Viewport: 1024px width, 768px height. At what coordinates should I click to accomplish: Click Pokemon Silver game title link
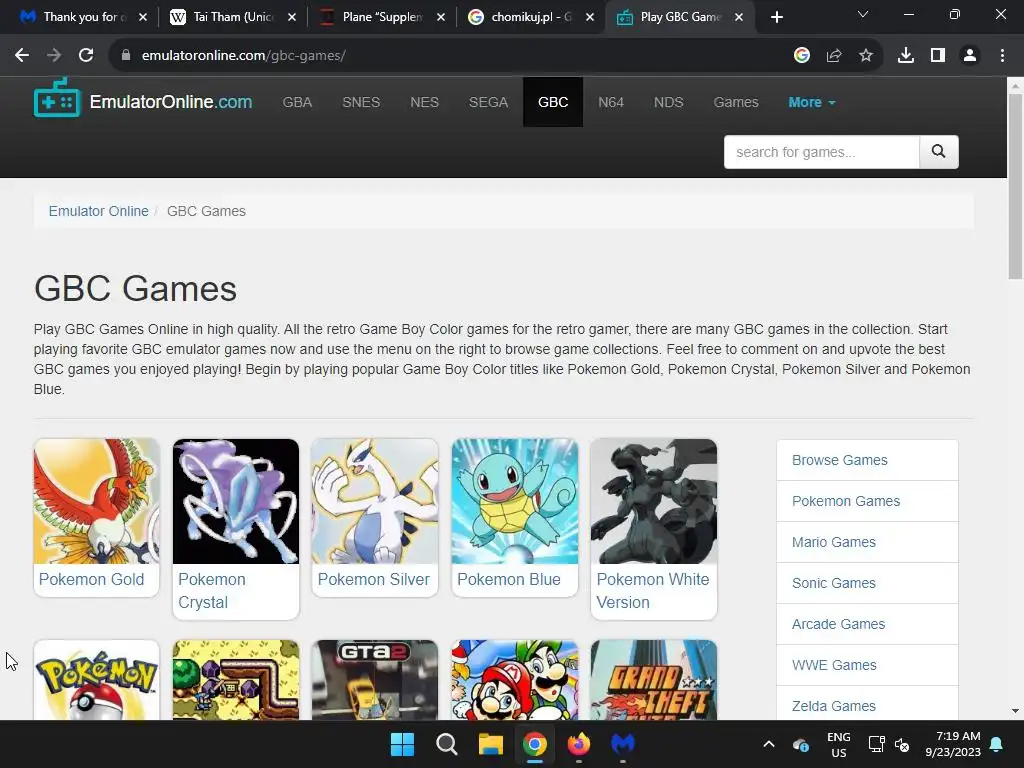pos(374,579)
